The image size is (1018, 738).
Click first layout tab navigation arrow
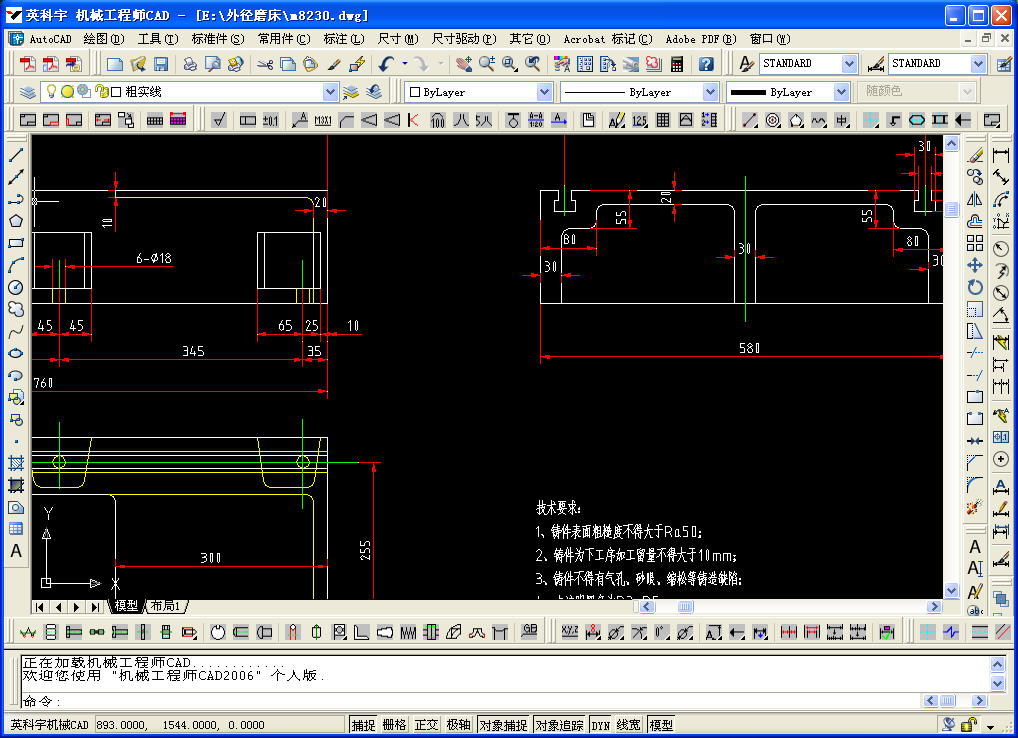click(40, 607)
